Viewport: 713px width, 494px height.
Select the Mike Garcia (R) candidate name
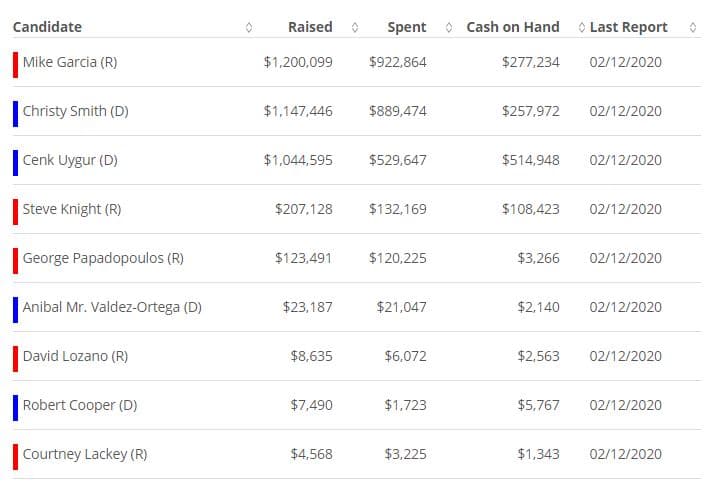click(x=69, y=62)
